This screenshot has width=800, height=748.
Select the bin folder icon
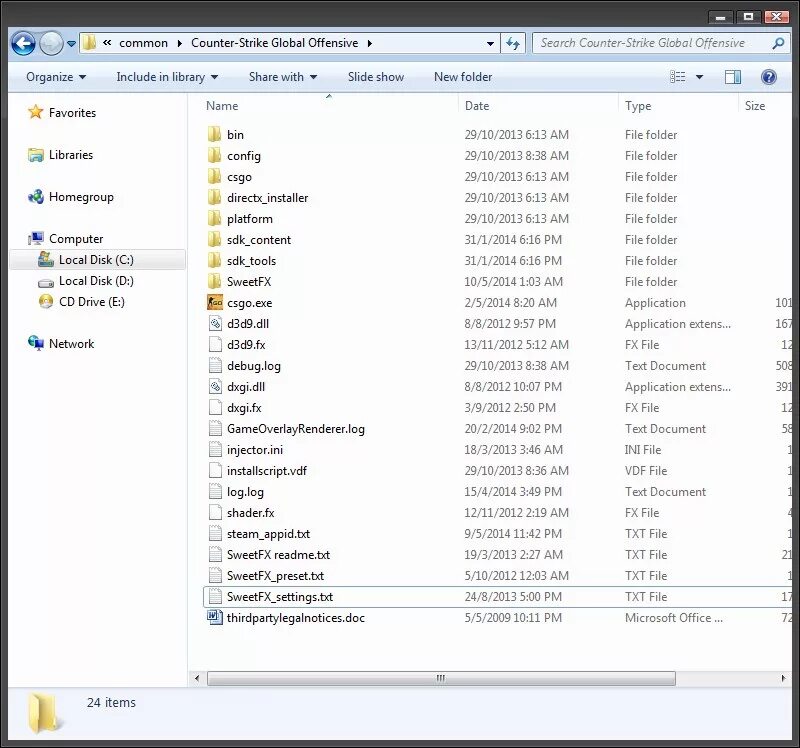[214, 135]
